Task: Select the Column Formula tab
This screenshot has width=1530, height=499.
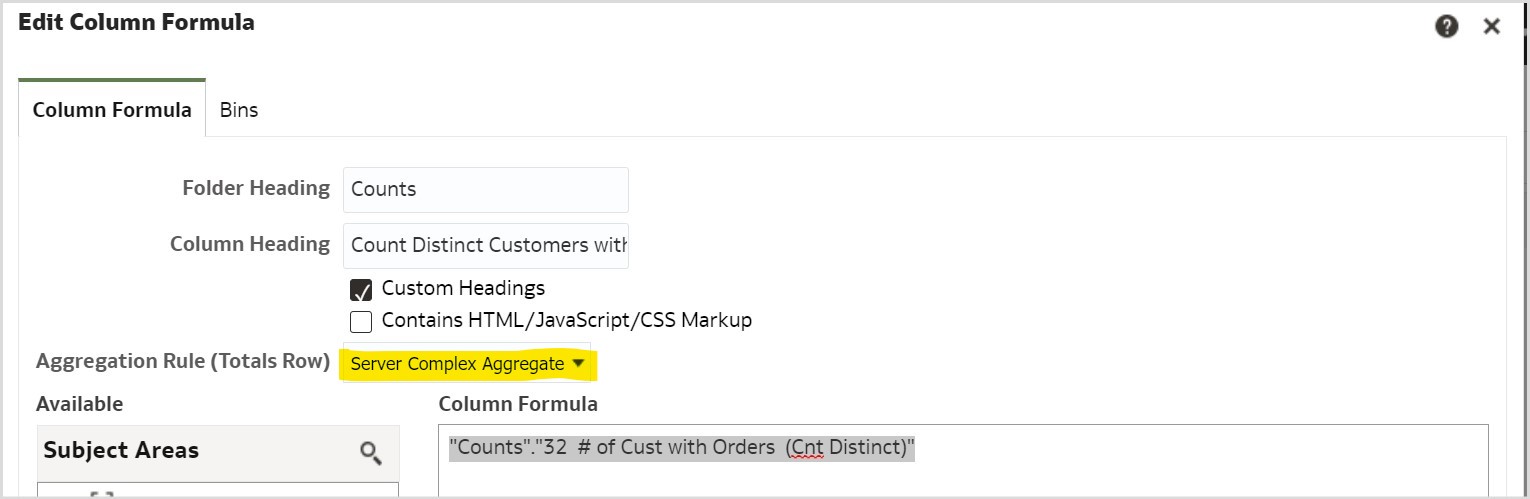Action: 112,110
